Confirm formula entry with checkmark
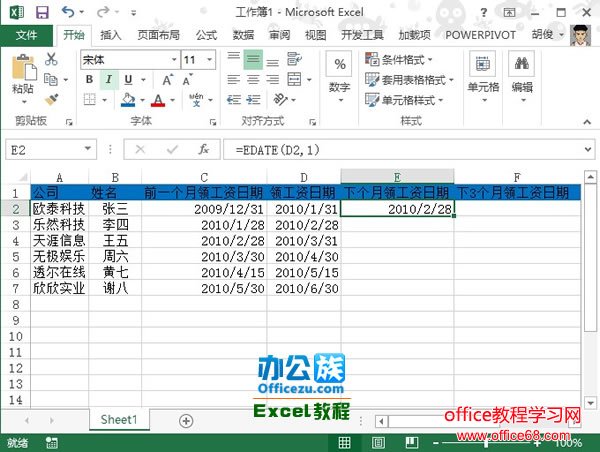Screen dimensions: 600x452 172,149
